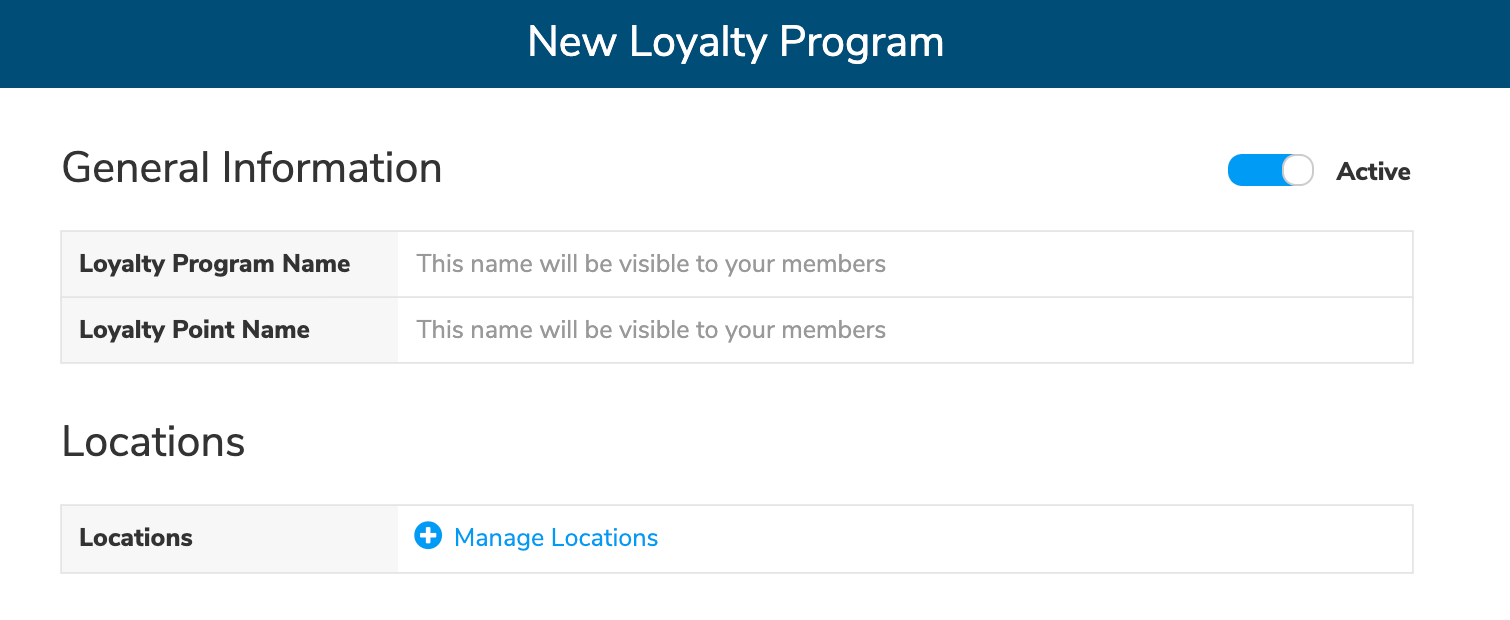This screenshot has width=1510, height=620.
Task: Click the Locations row label cell
Action: (x=136, y=538)
